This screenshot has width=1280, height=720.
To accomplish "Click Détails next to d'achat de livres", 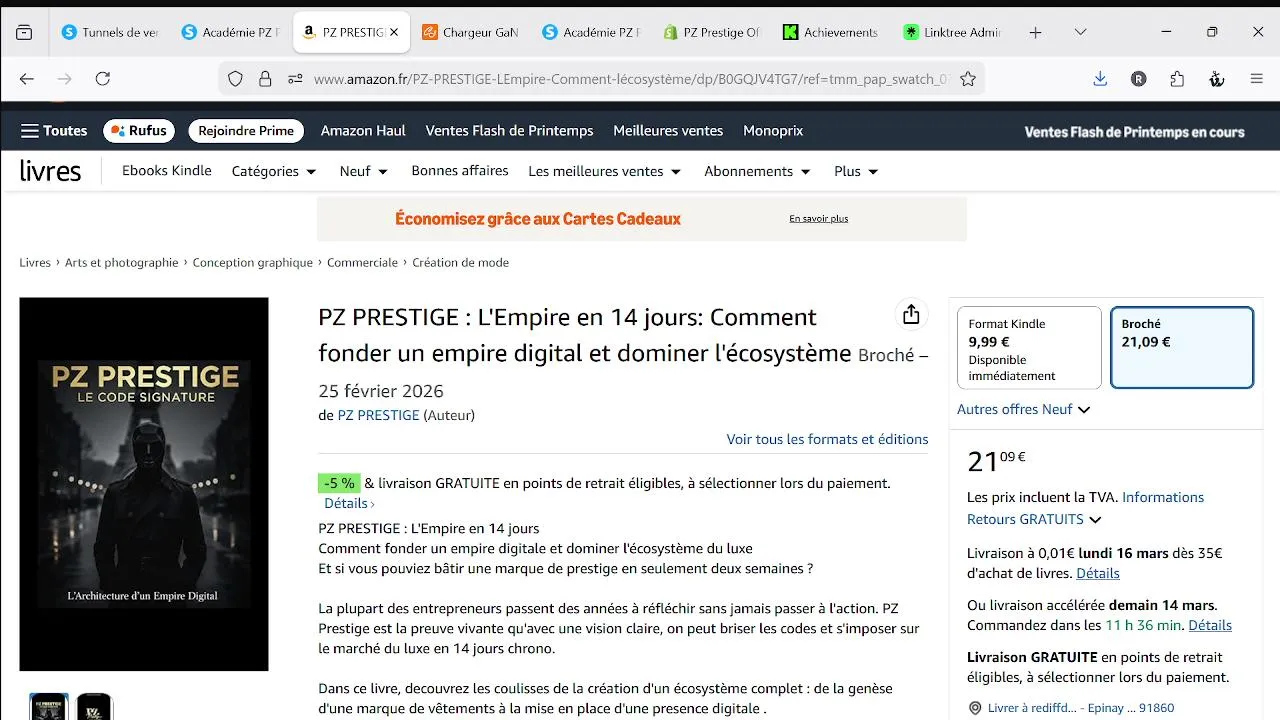I will pyautogui.click(x=1098, y=574).
